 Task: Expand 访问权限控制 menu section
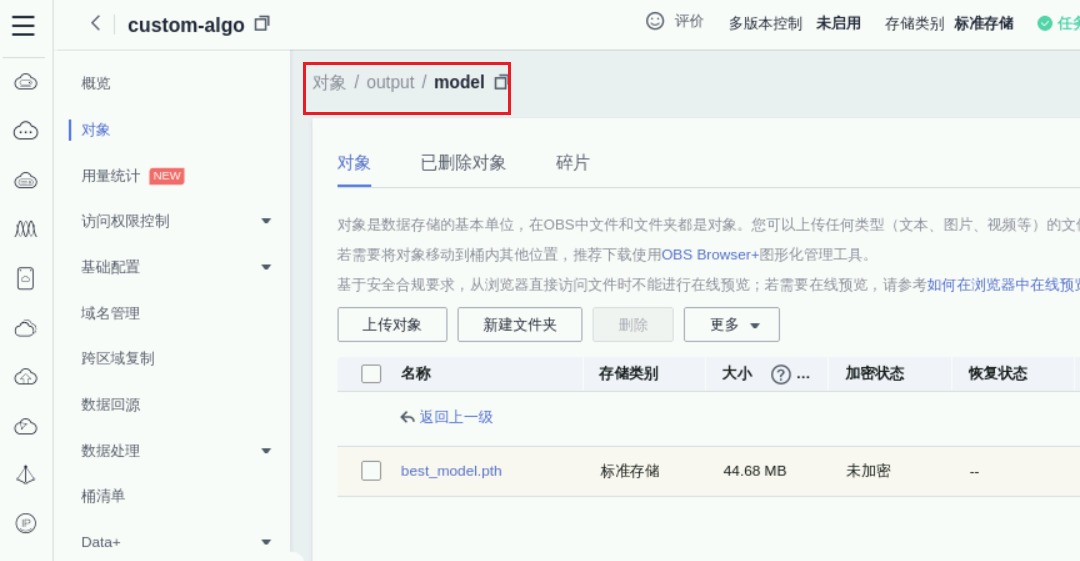point(266,221)
